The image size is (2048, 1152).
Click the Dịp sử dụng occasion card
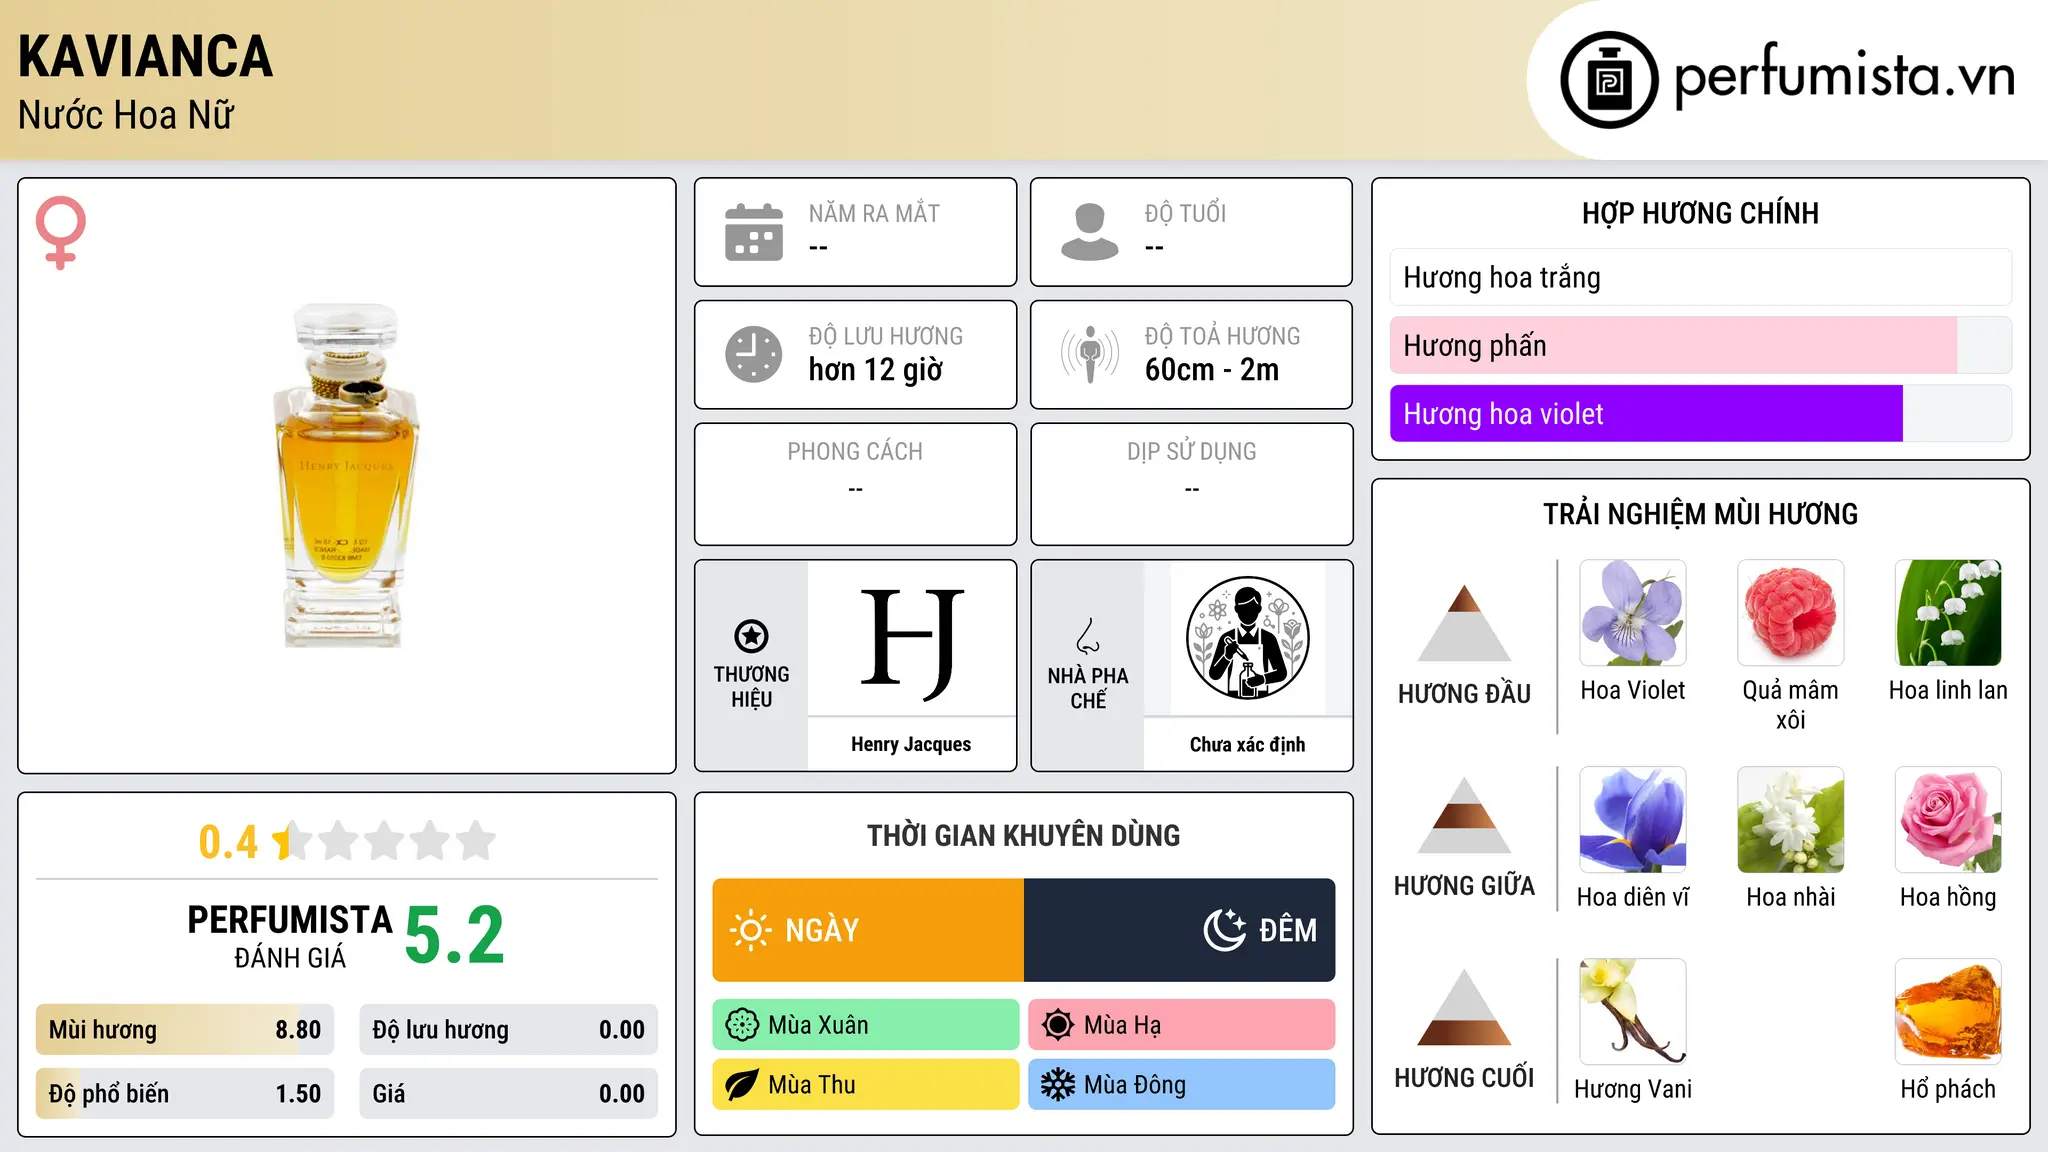pyautogui.click(x=1192, y=484)
